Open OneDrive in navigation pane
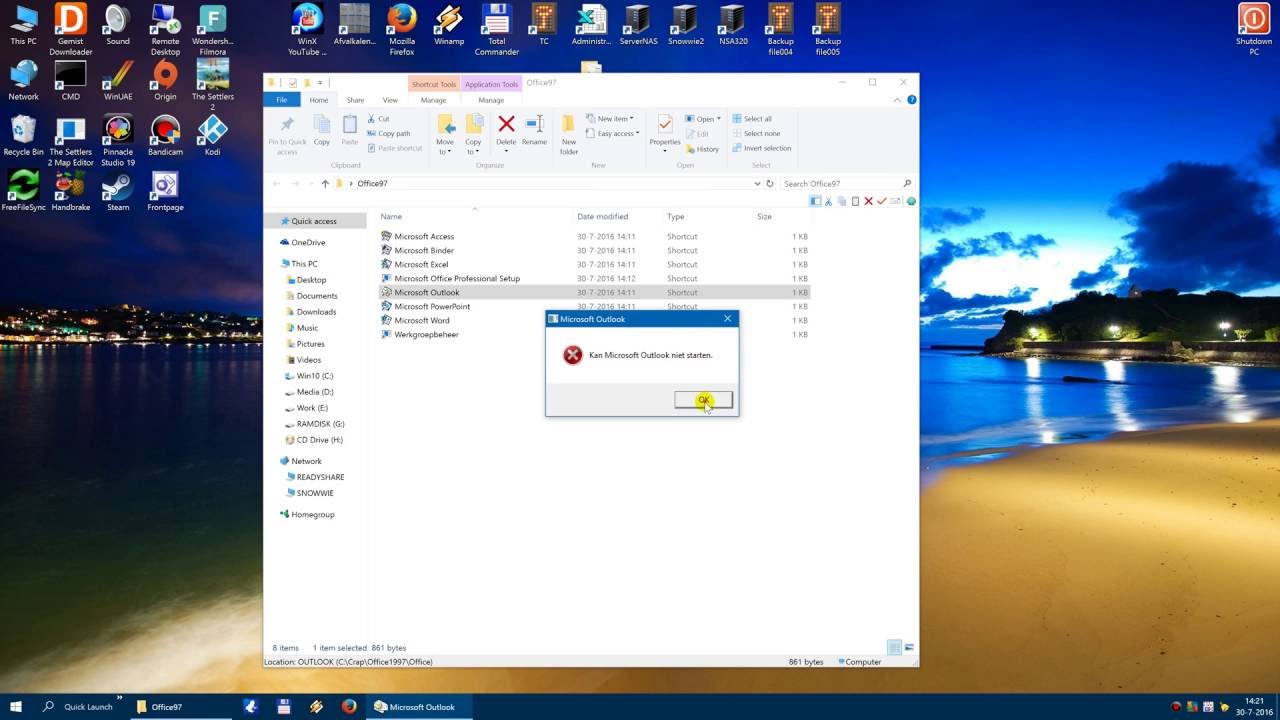1280x720 pixels. 308,242
